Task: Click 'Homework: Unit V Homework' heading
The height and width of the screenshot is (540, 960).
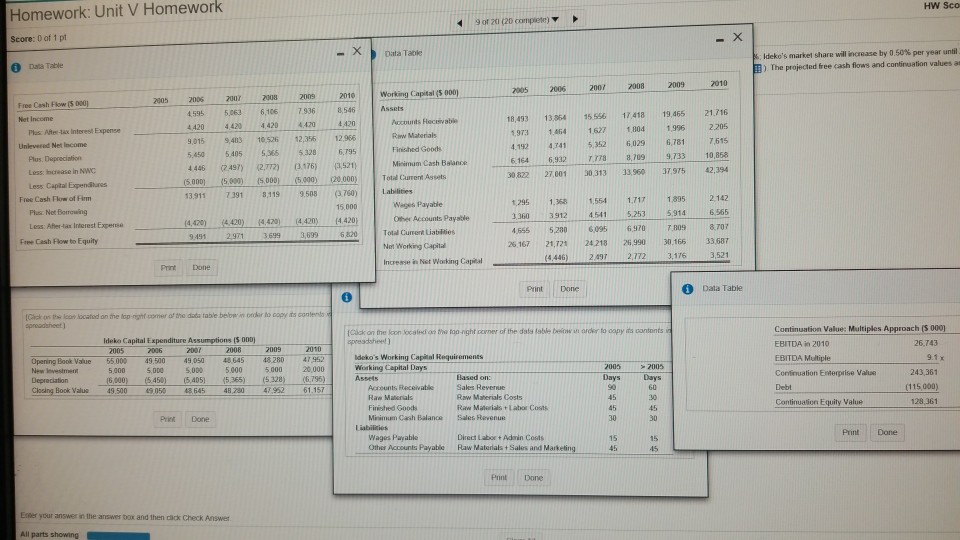Action: click(116, 11)
